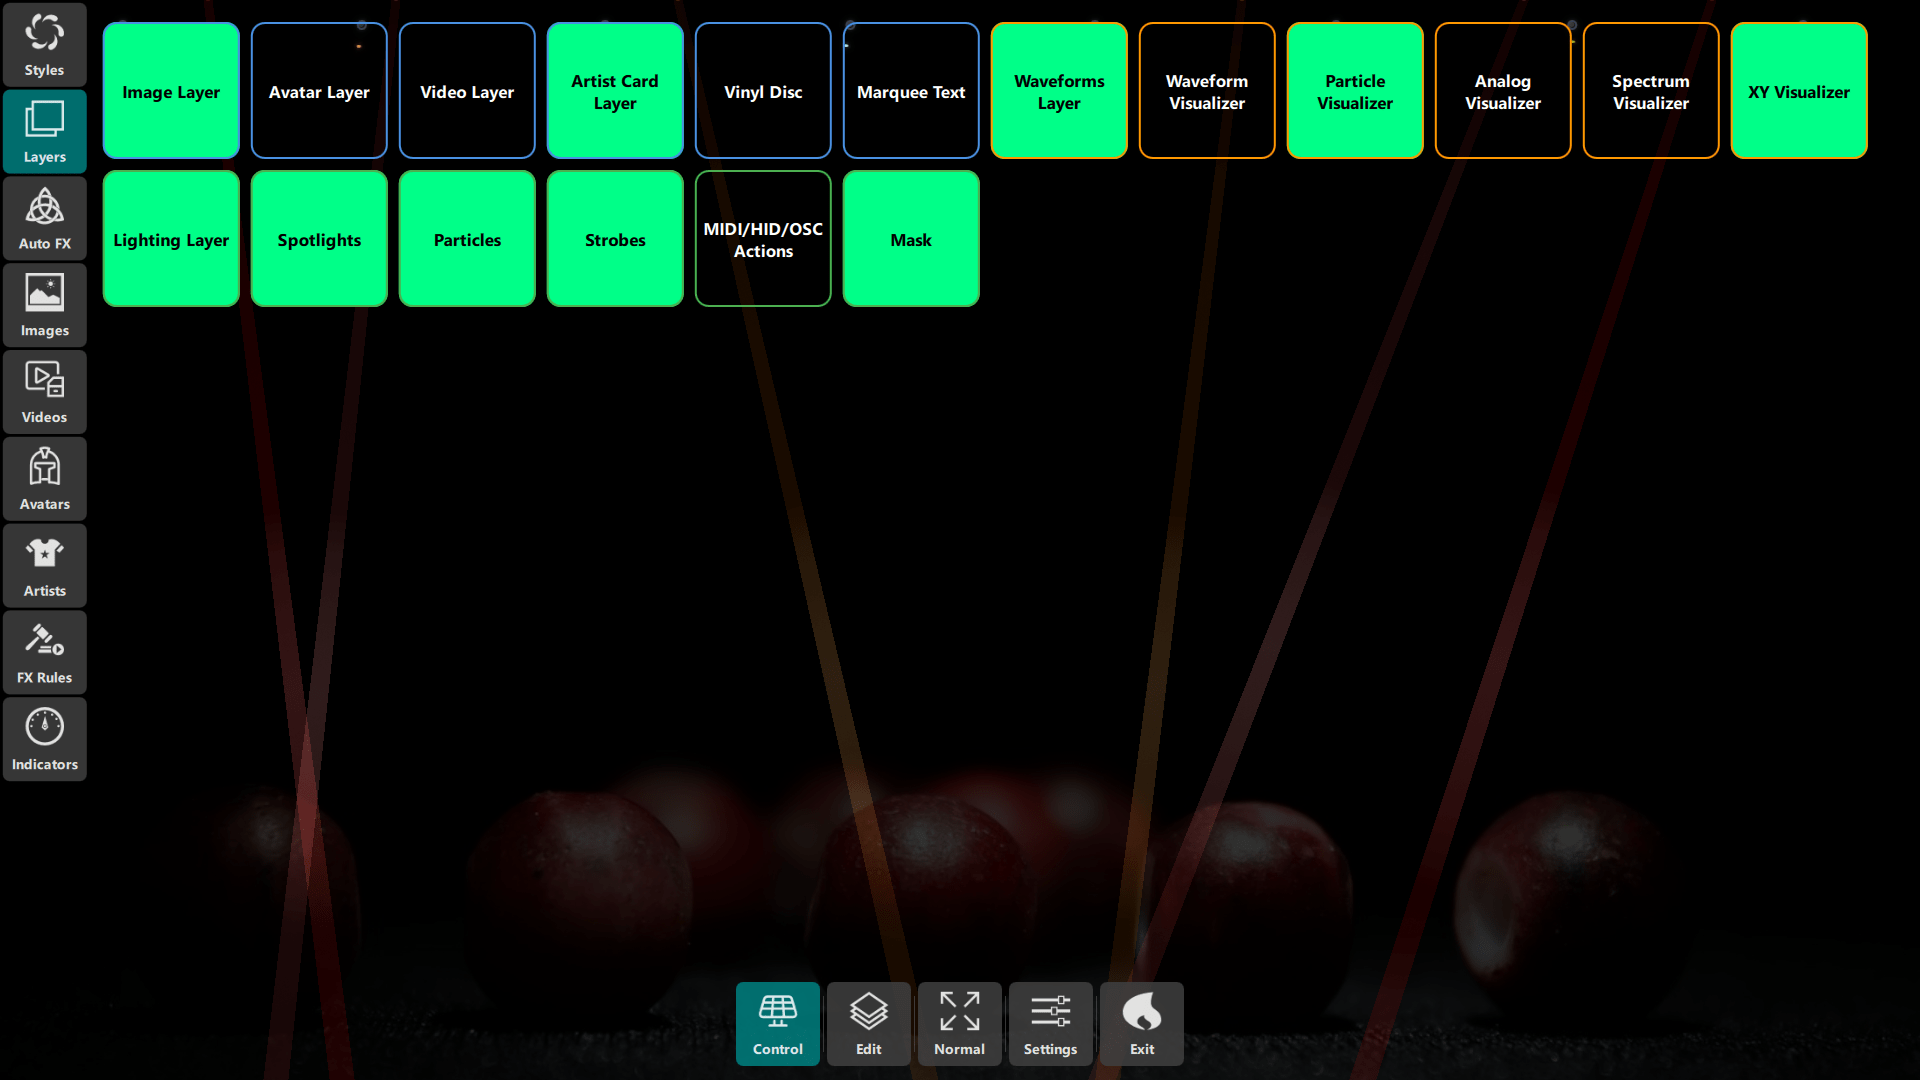Viewport: 1920px width, 1080px height.
Task: Open the FX Rules panel
Action: (x=44, y=652)
